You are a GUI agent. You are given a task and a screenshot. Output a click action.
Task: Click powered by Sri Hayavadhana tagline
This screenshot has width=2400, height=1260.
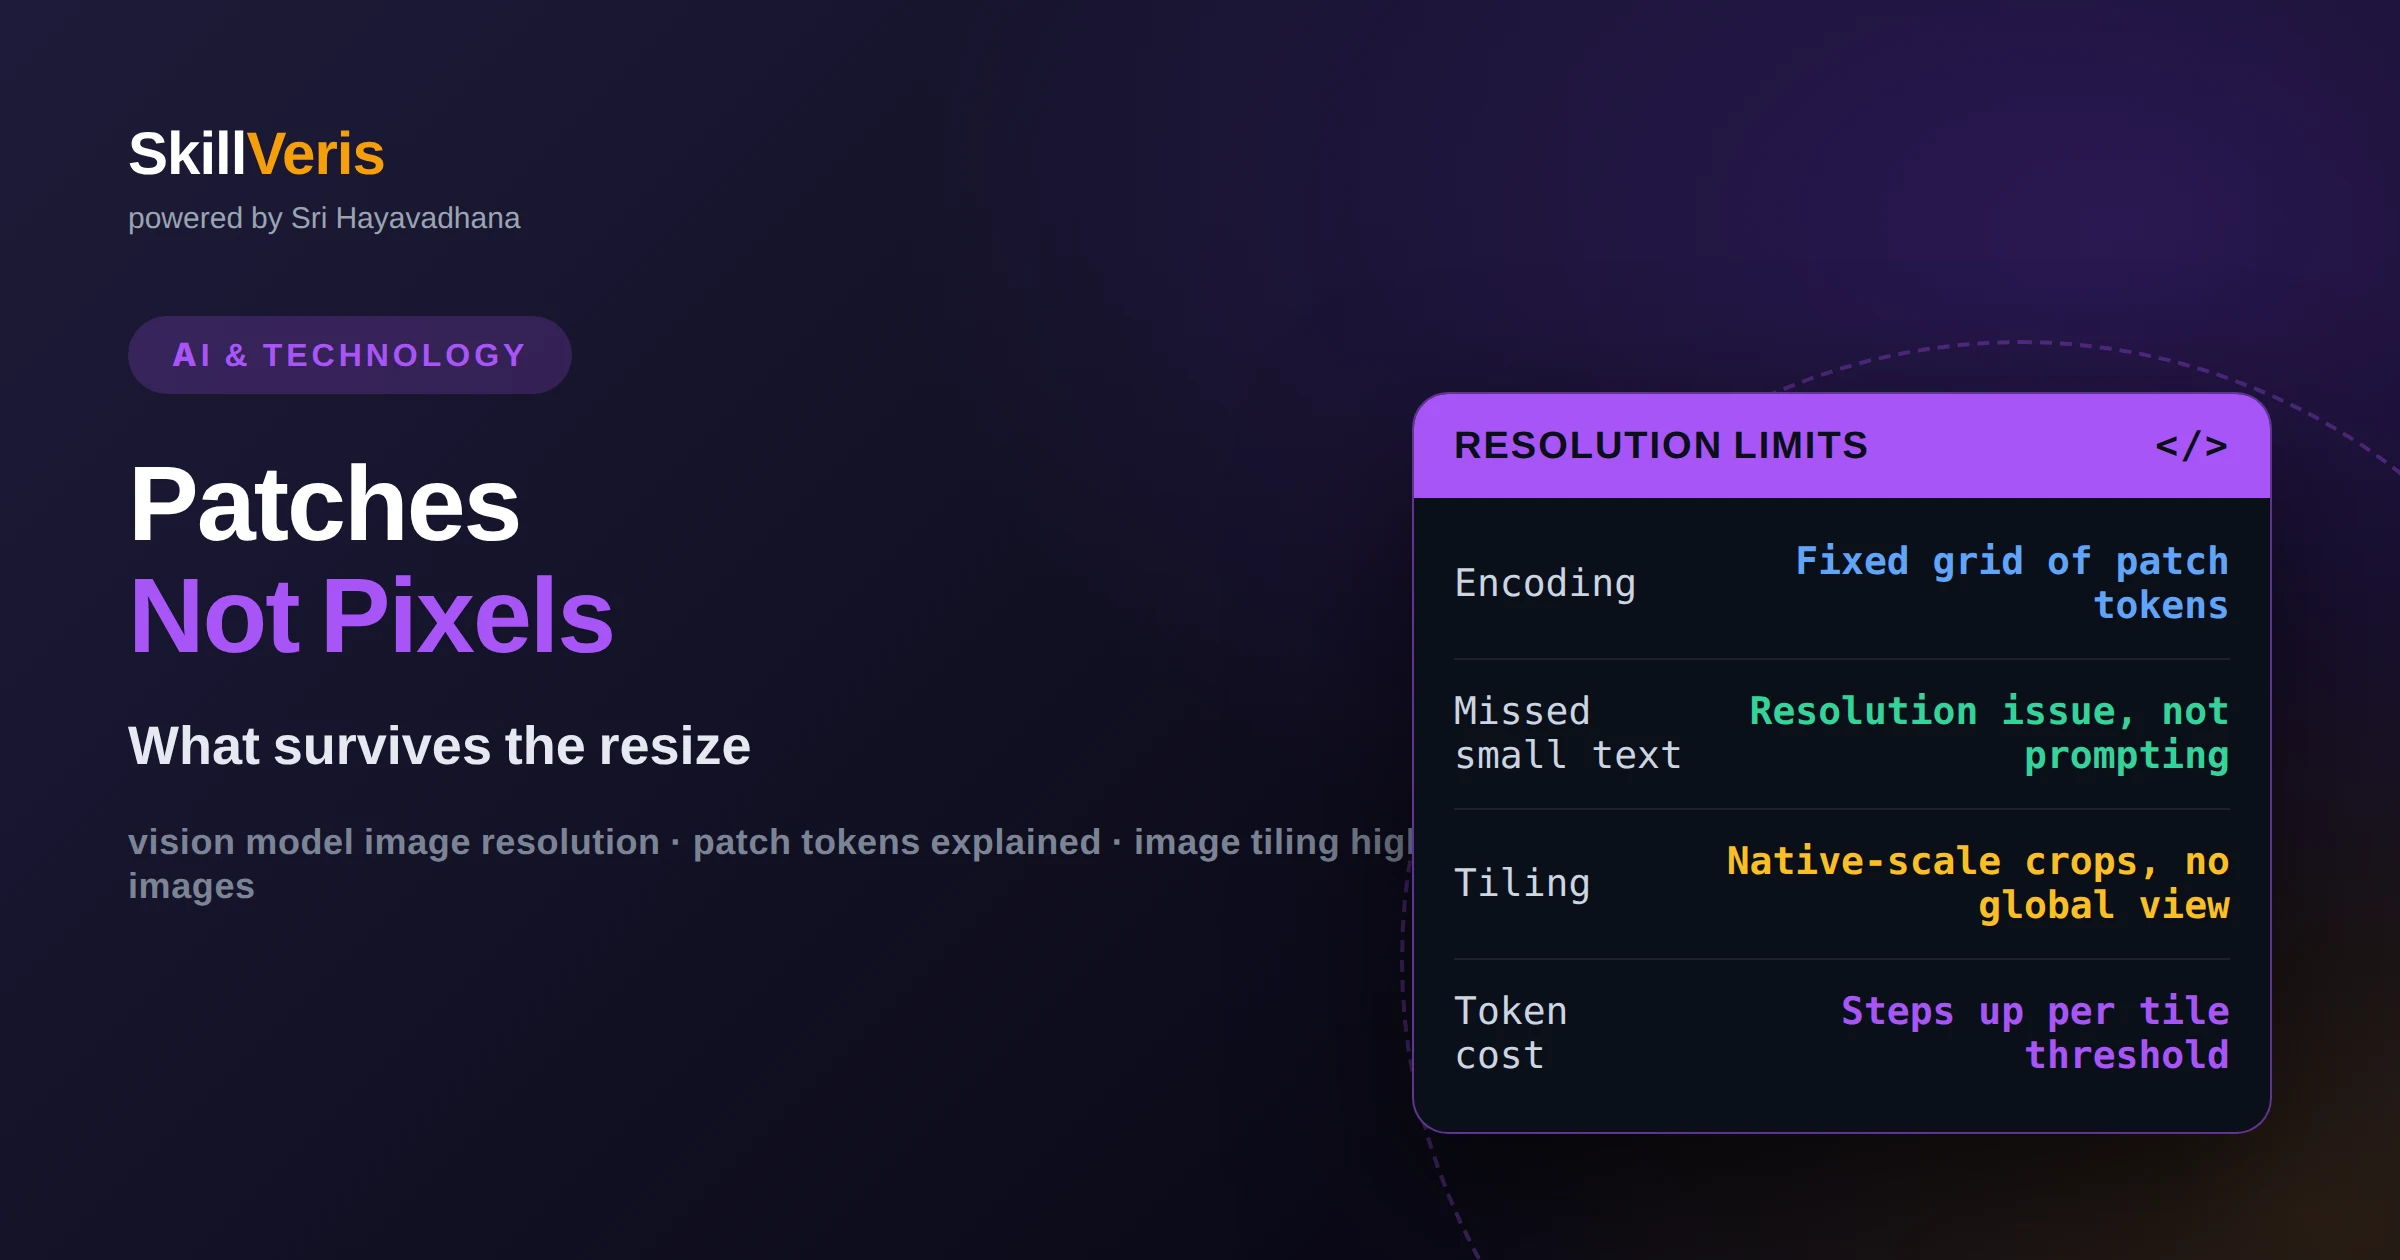pyautogui.click(x=324, y=218)
